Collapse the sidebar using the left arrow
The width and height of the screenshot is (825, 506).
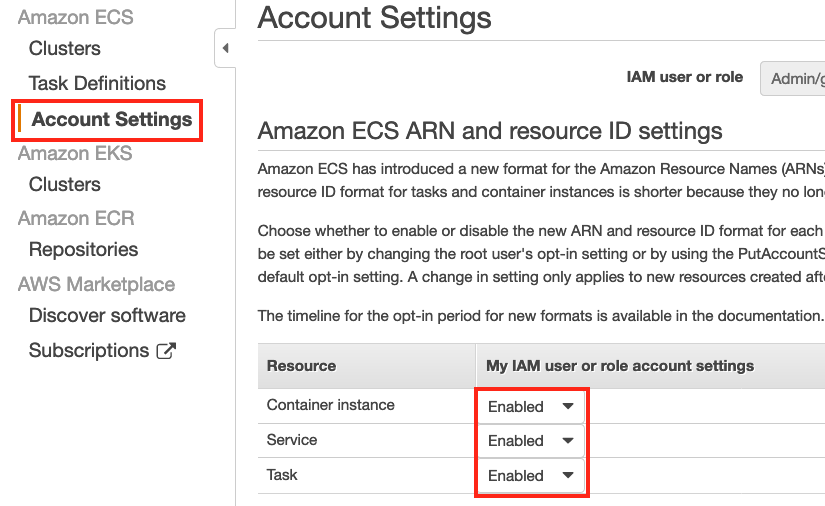(x=225, y=48)
